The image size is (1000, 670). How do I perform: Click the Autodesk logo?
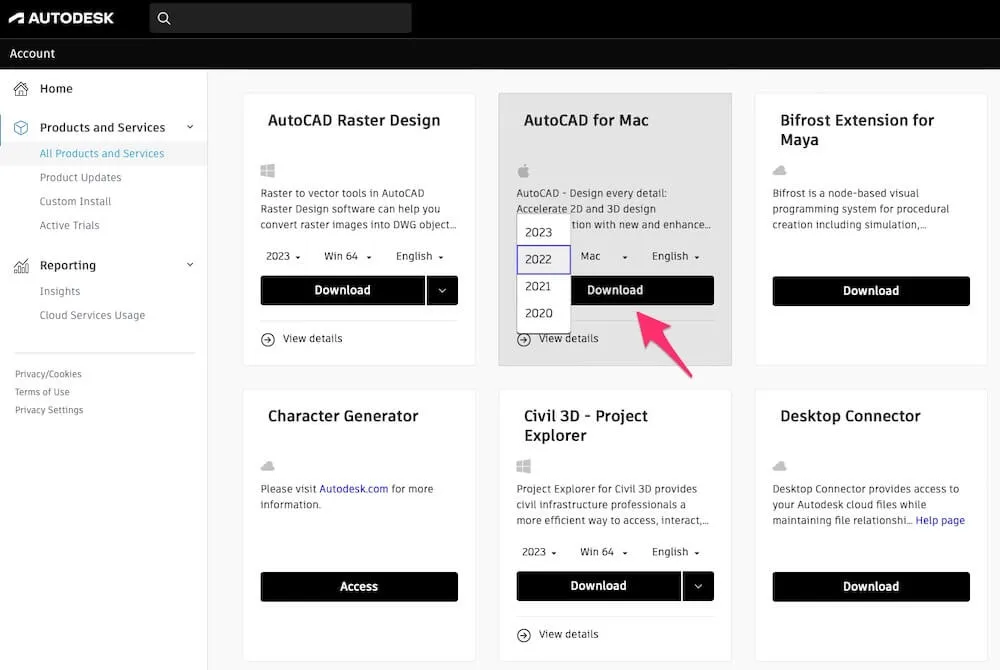[x=62, y=17]
